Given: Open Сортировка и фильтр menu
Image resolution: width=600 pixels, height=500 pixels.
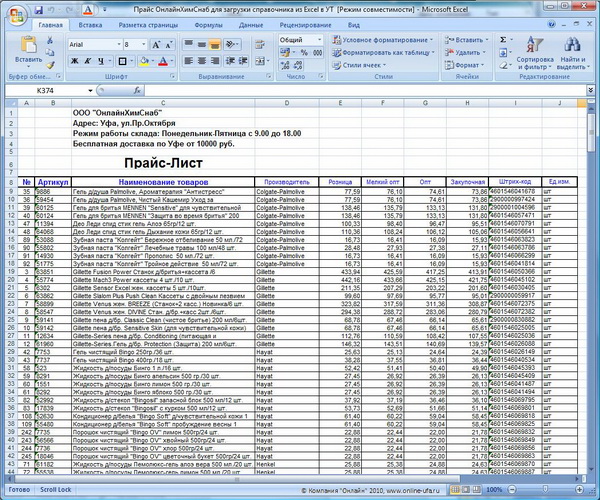Looking at the screenshot, I should (535, 53).
